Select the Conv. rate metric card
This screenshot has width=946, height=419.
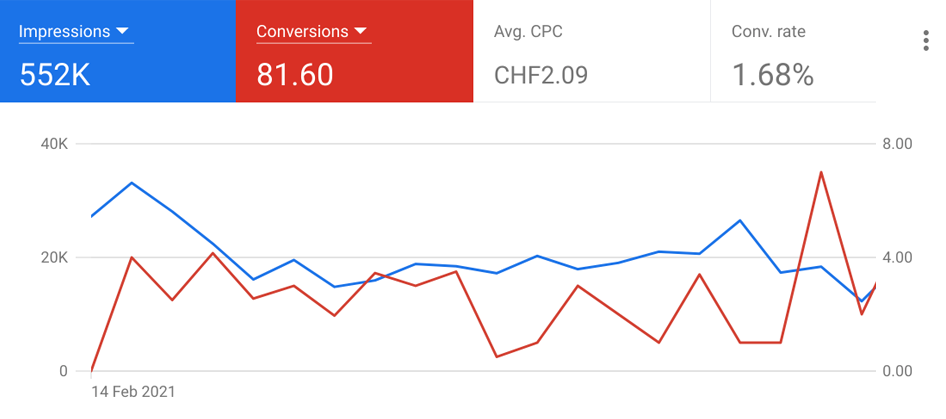point(793,51)
